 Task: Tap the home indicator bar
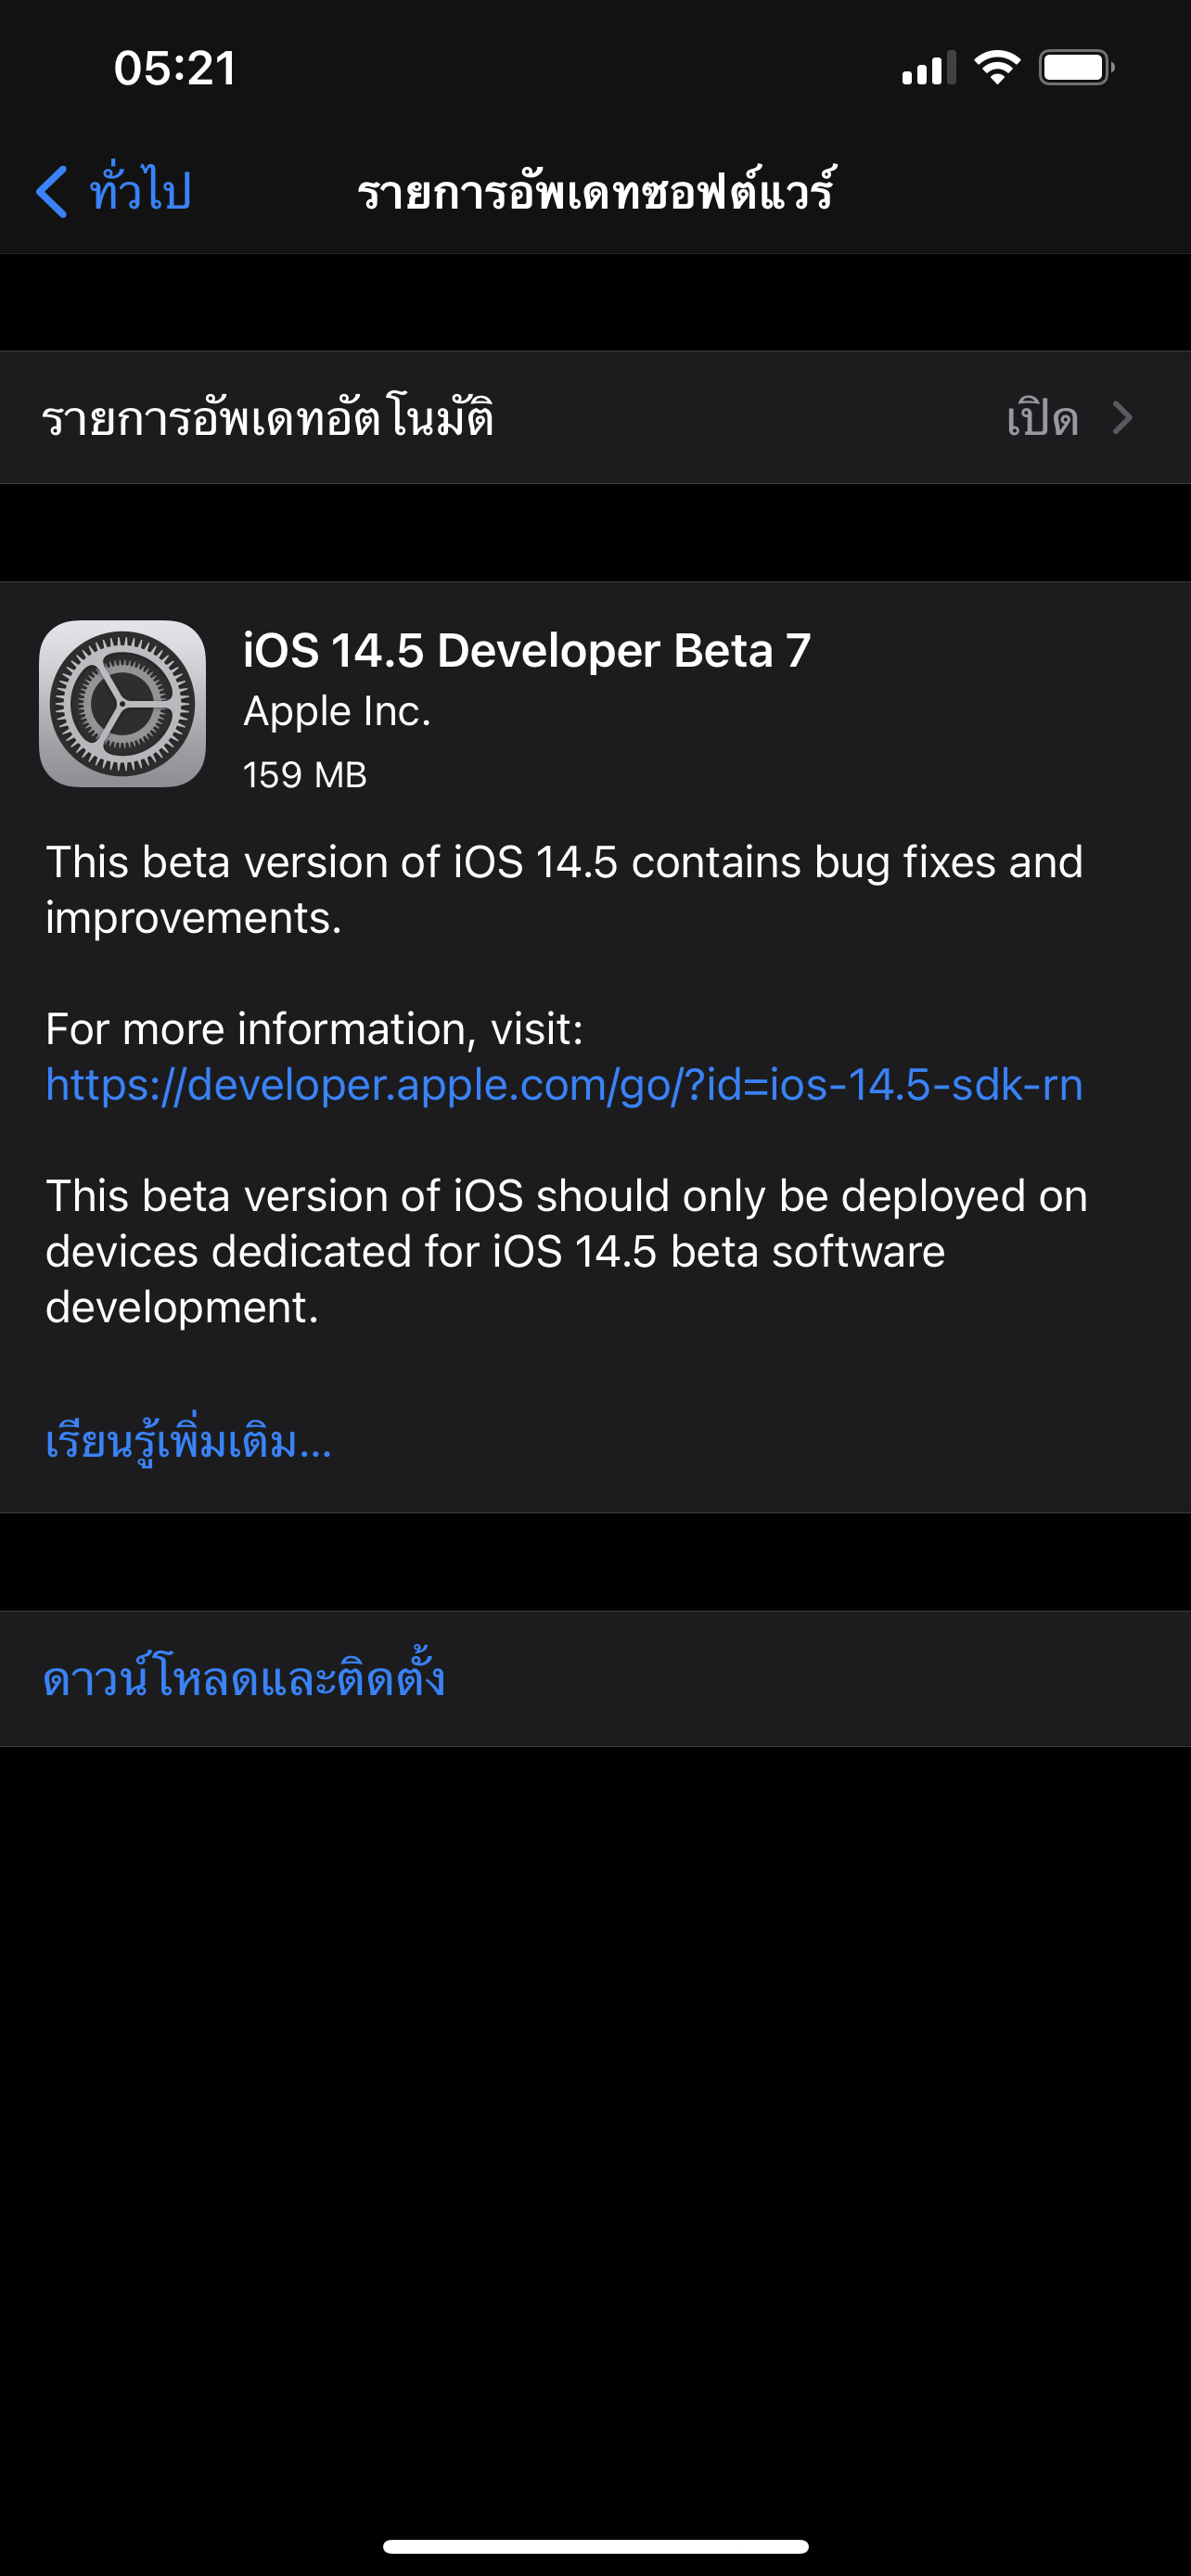[x=595, y=2546]
